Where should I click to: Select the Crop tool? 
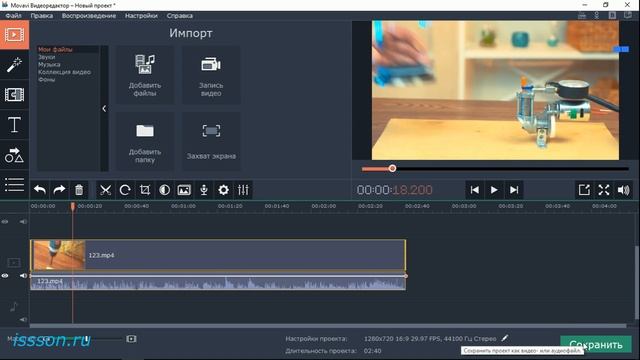144,190
